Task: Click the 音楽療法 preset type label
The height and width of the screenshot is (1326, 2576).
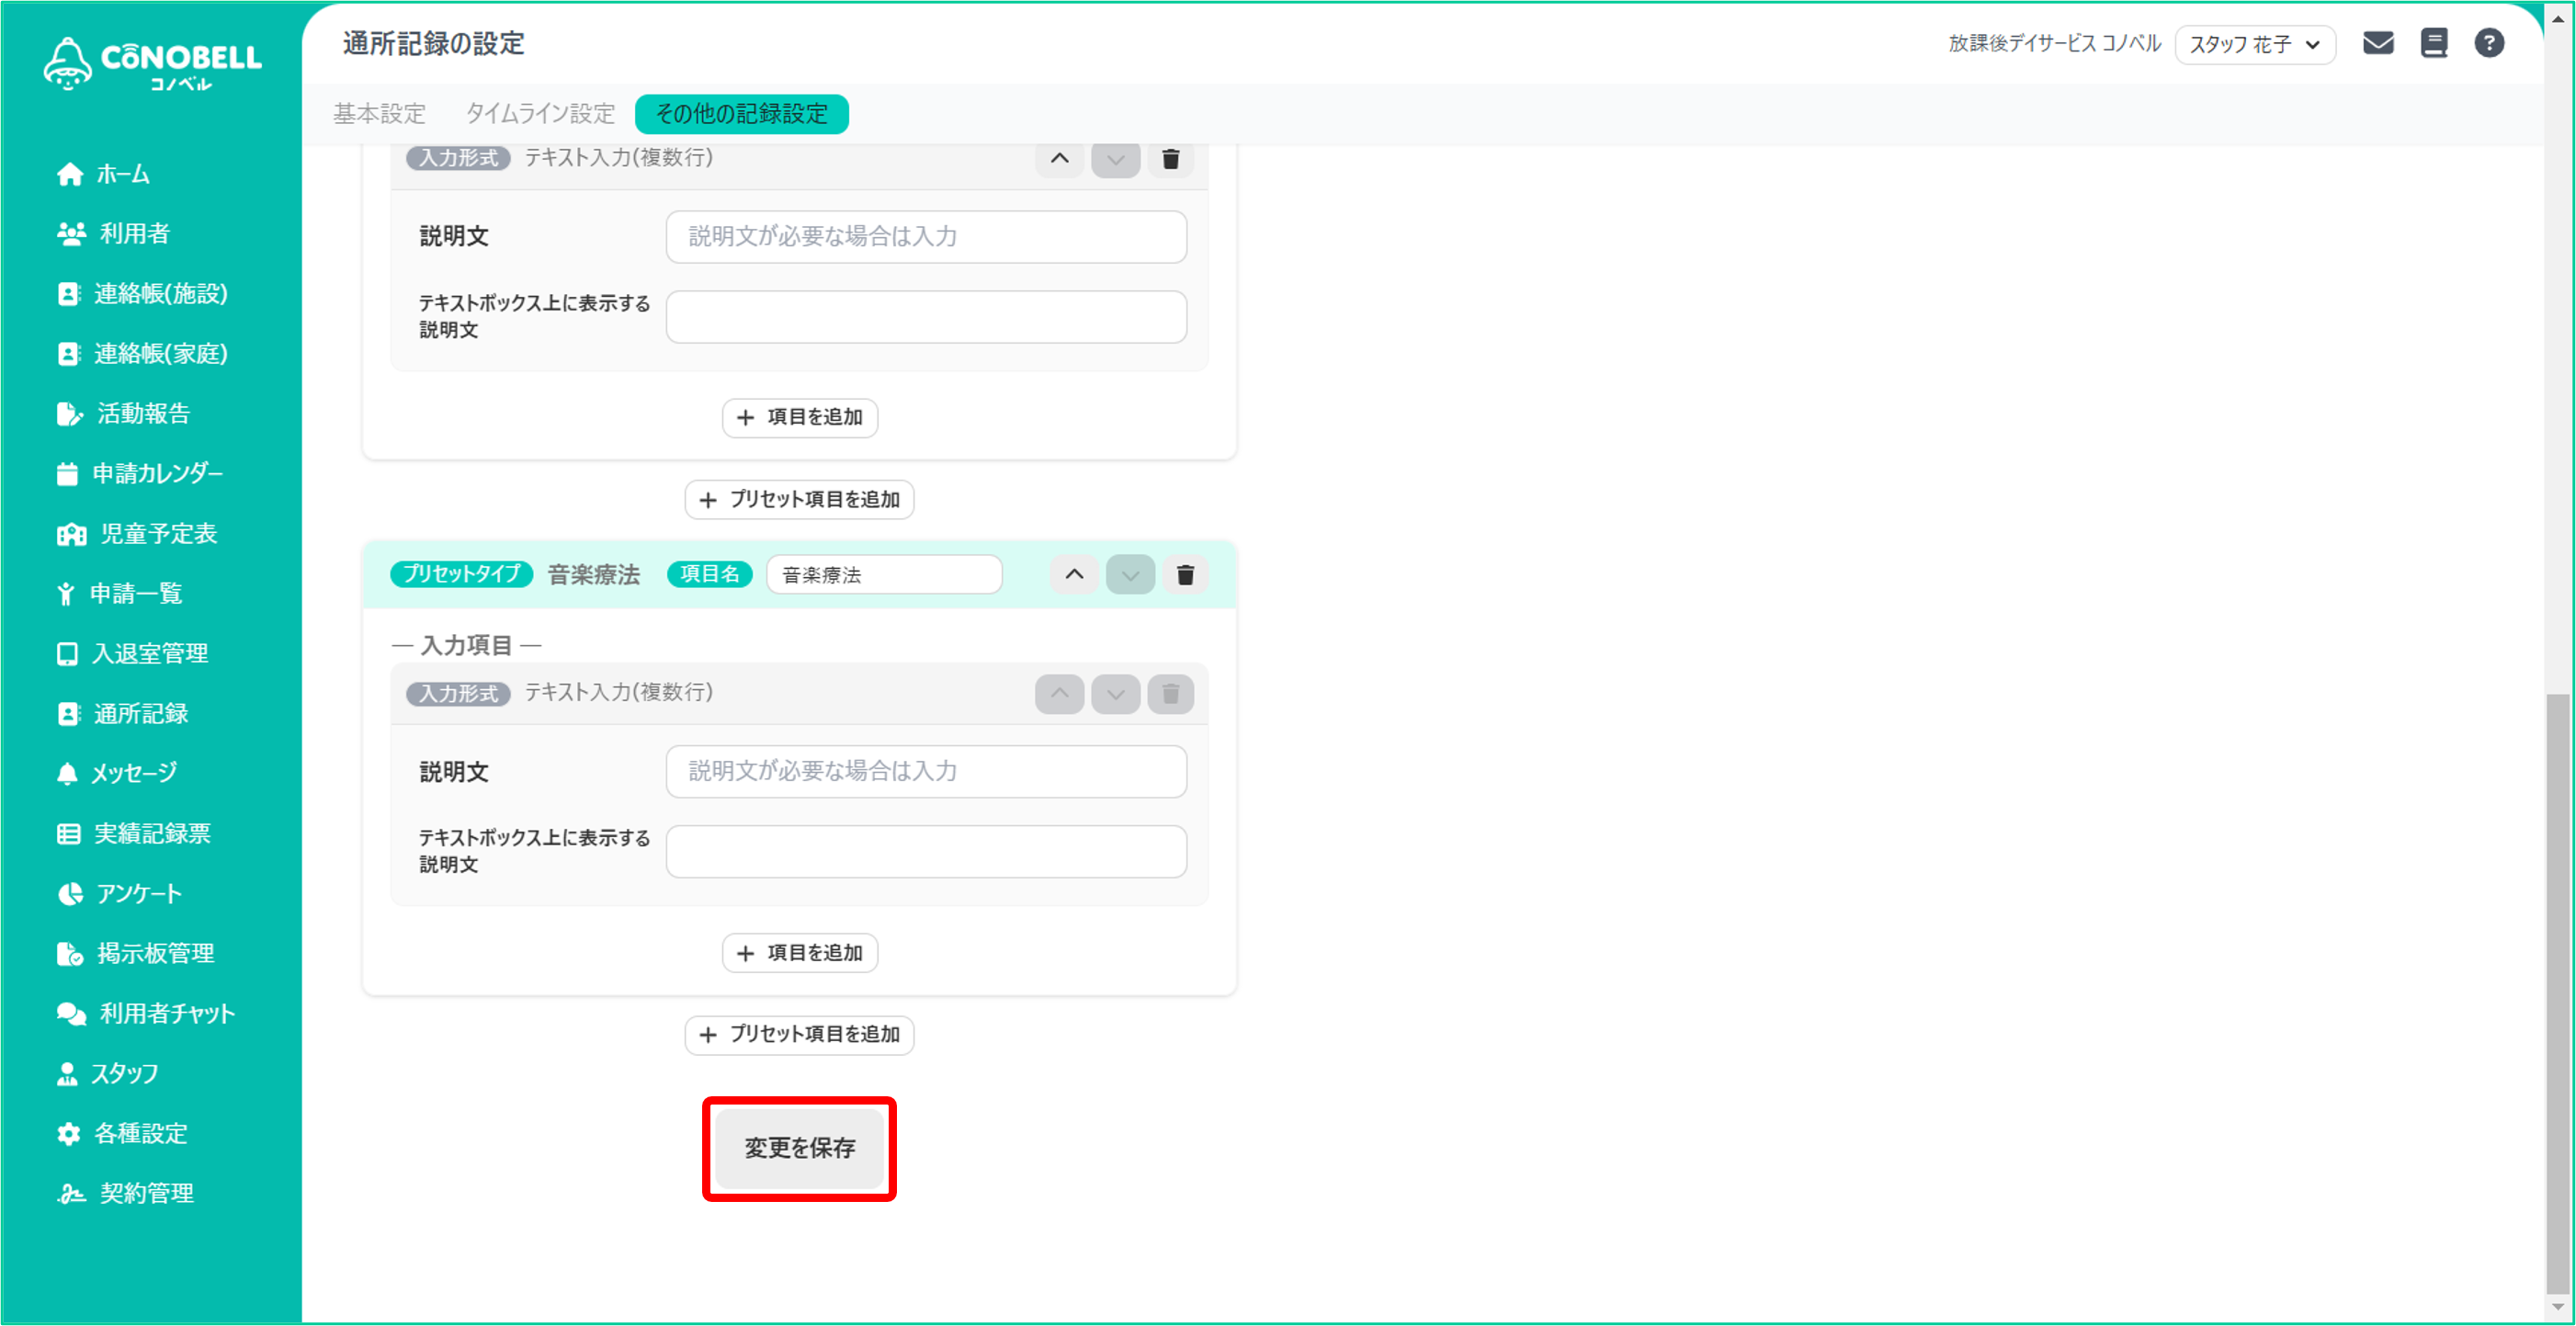Action: coord(594,575)
